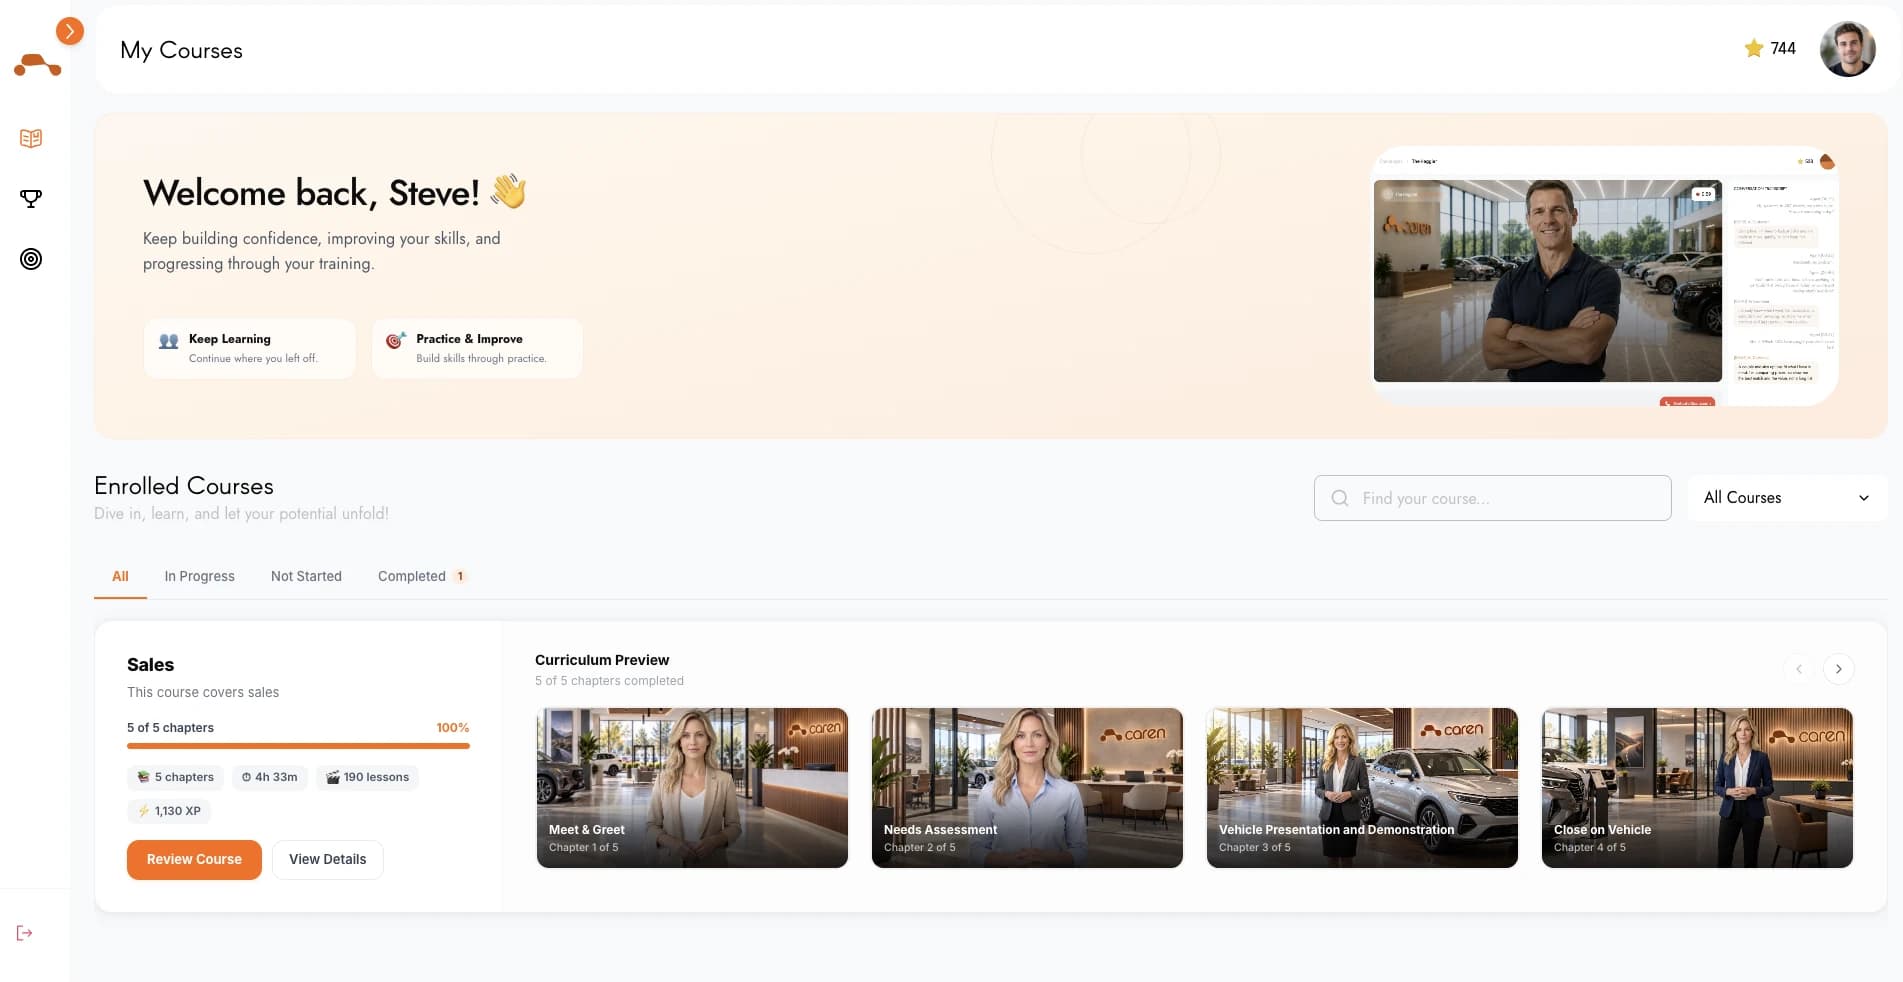Image resolution: width=1903 pixels, height=982 pixels.
Task: Go to next curriculum slide arrow
Action: pyautogui.click(x=1838, y=669)
